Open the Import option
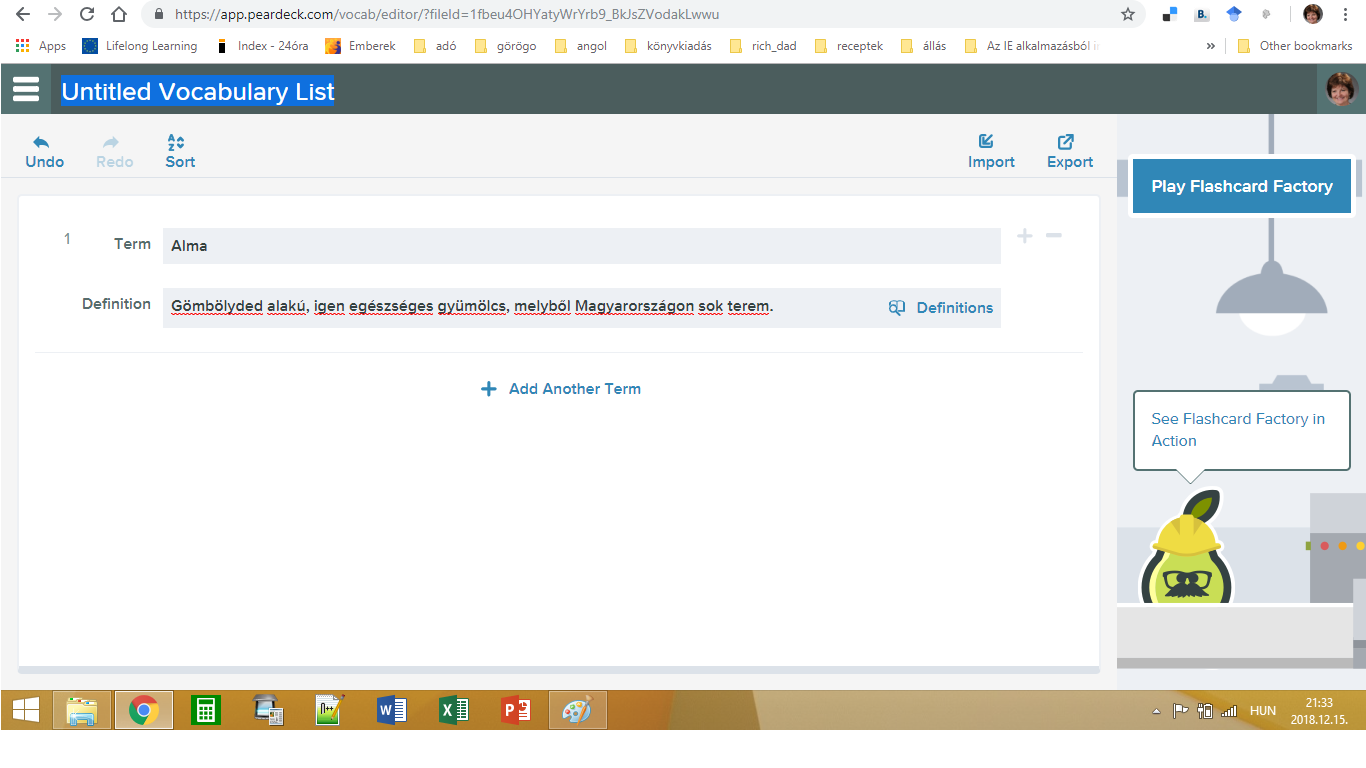 (x=990, y=151)
